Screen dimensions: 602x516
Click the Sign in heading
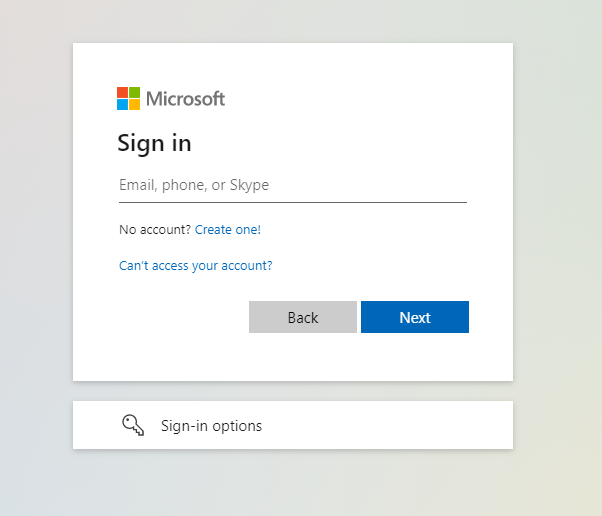coord(154,143)
